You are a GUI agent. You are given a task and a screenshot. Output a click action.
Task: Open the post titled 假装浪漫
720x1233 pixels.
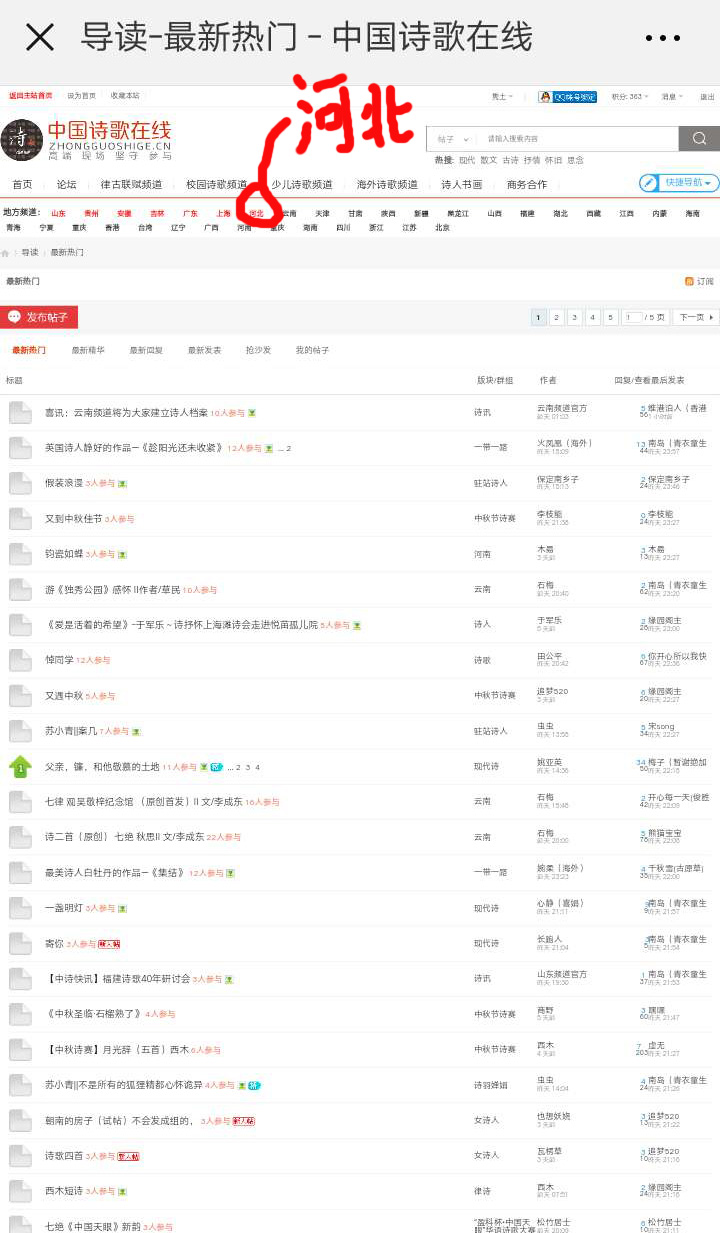tap(63, 483)
